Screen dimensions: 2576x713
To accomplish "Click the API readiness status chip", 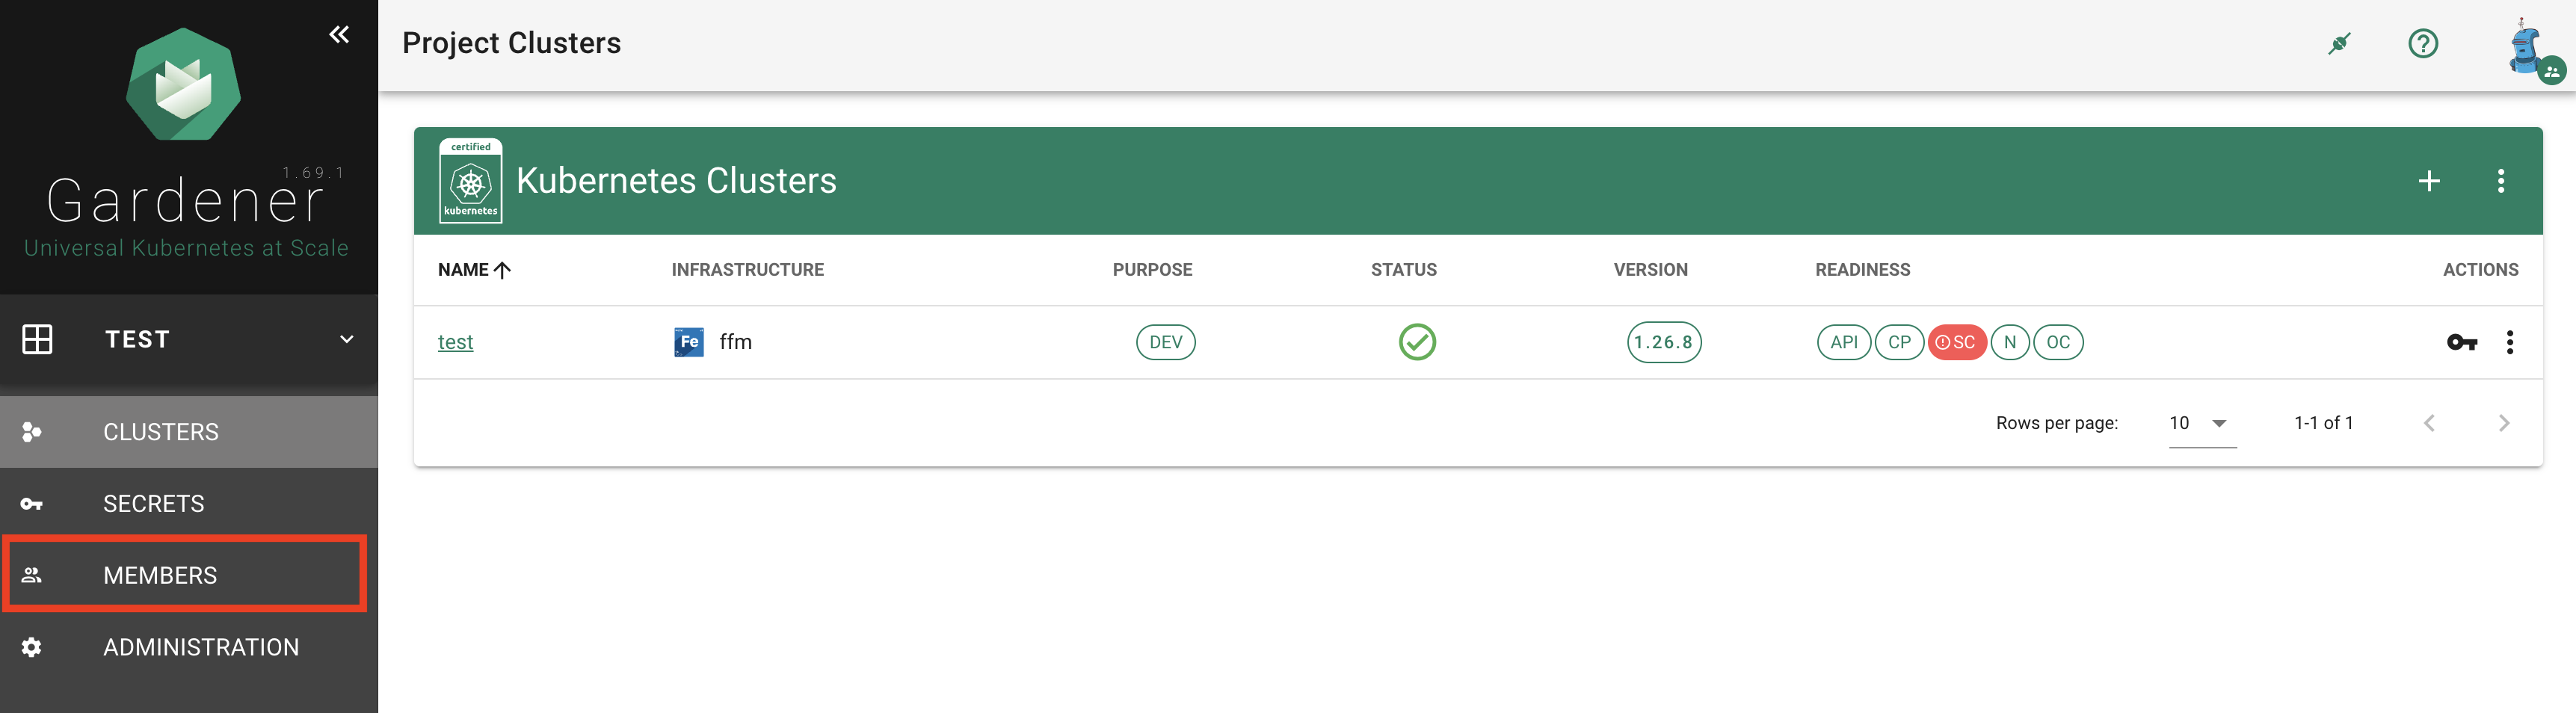I will click(x=1844, y=341).
